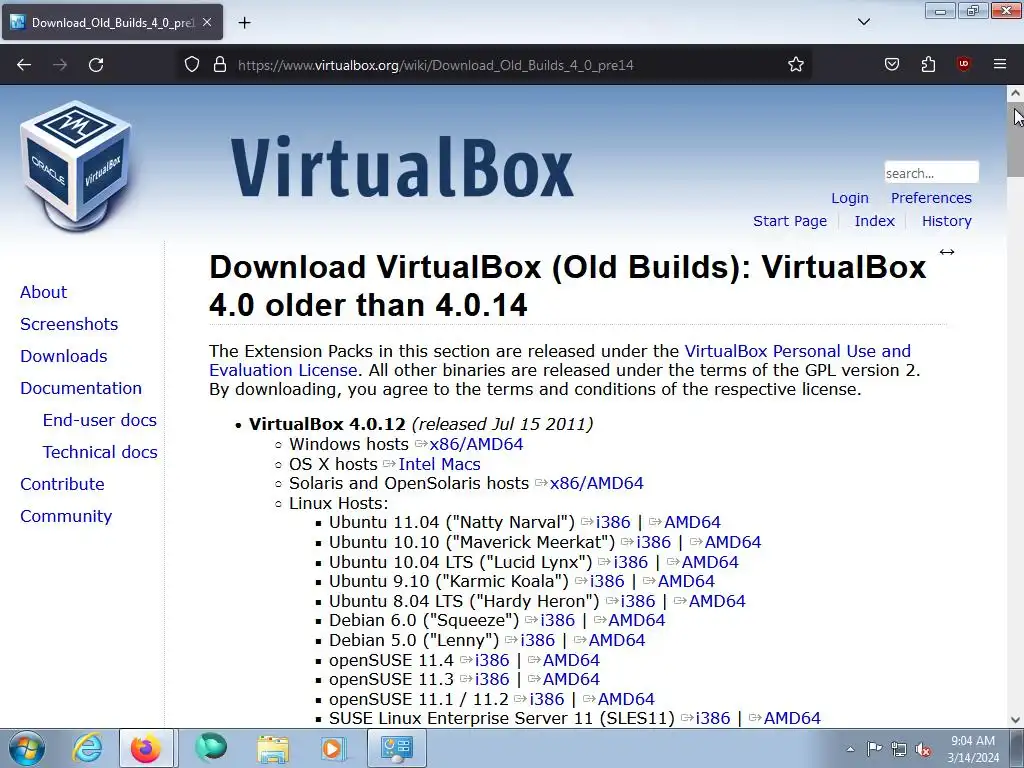Open the Pocket save icon

tap(892, 64)
